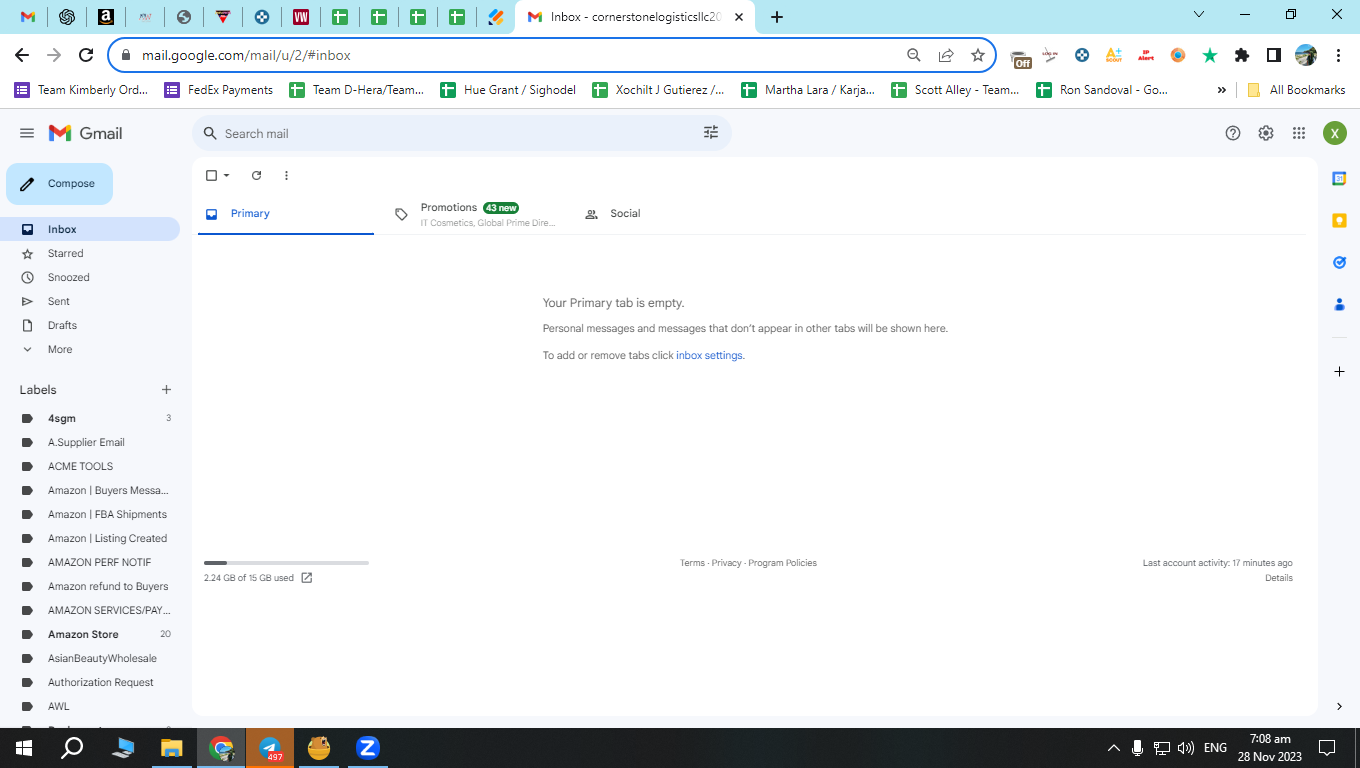Open Telegram from the taskbar
Screen dimensions: 1360x768
point(270,748)
